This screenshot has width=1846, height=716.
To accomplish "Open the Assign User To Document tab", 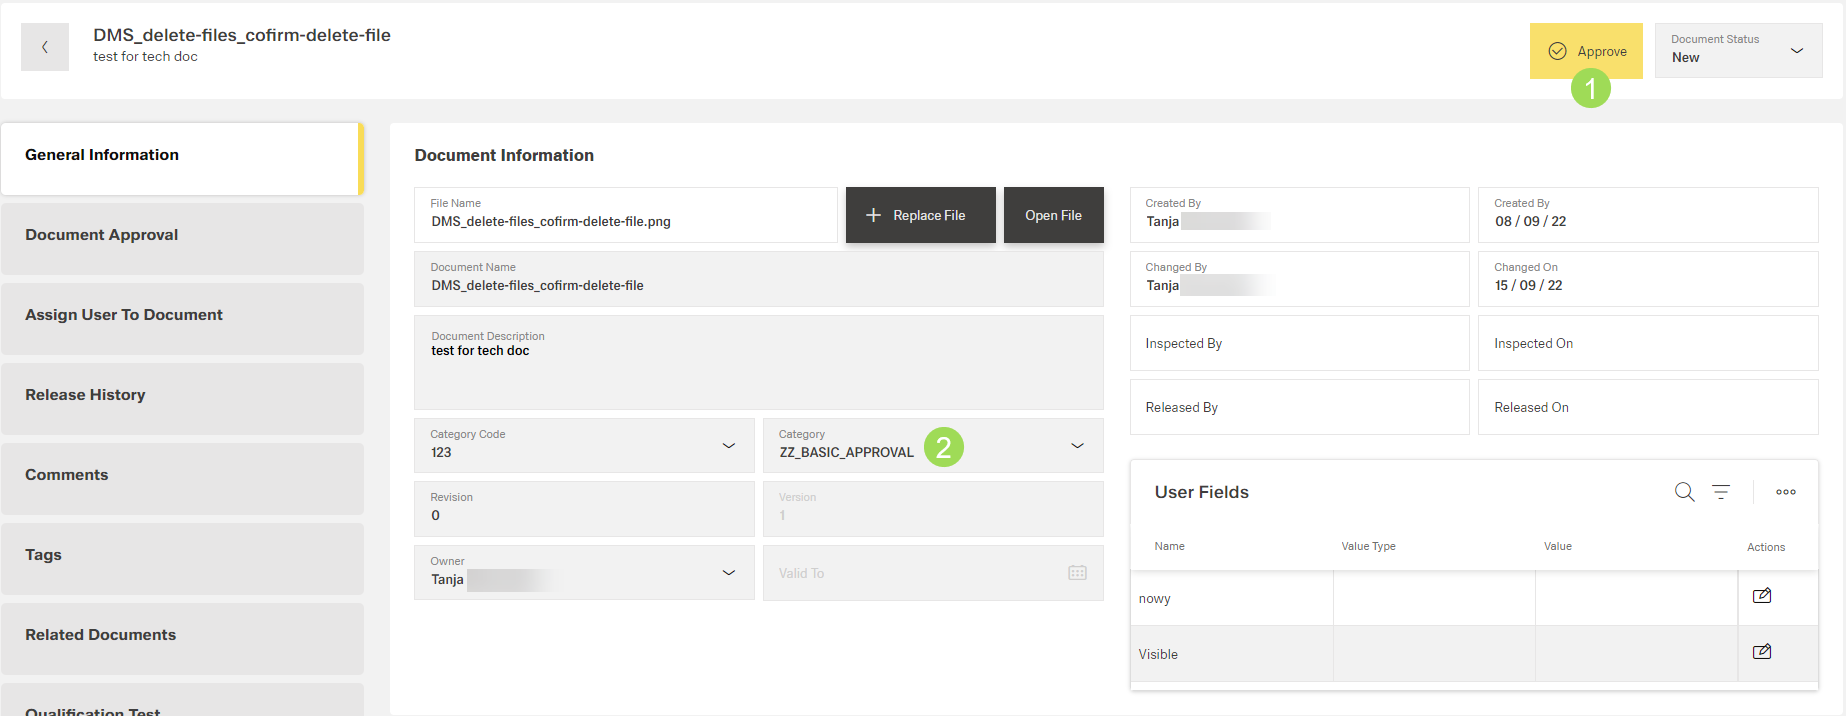I will 182,315.
